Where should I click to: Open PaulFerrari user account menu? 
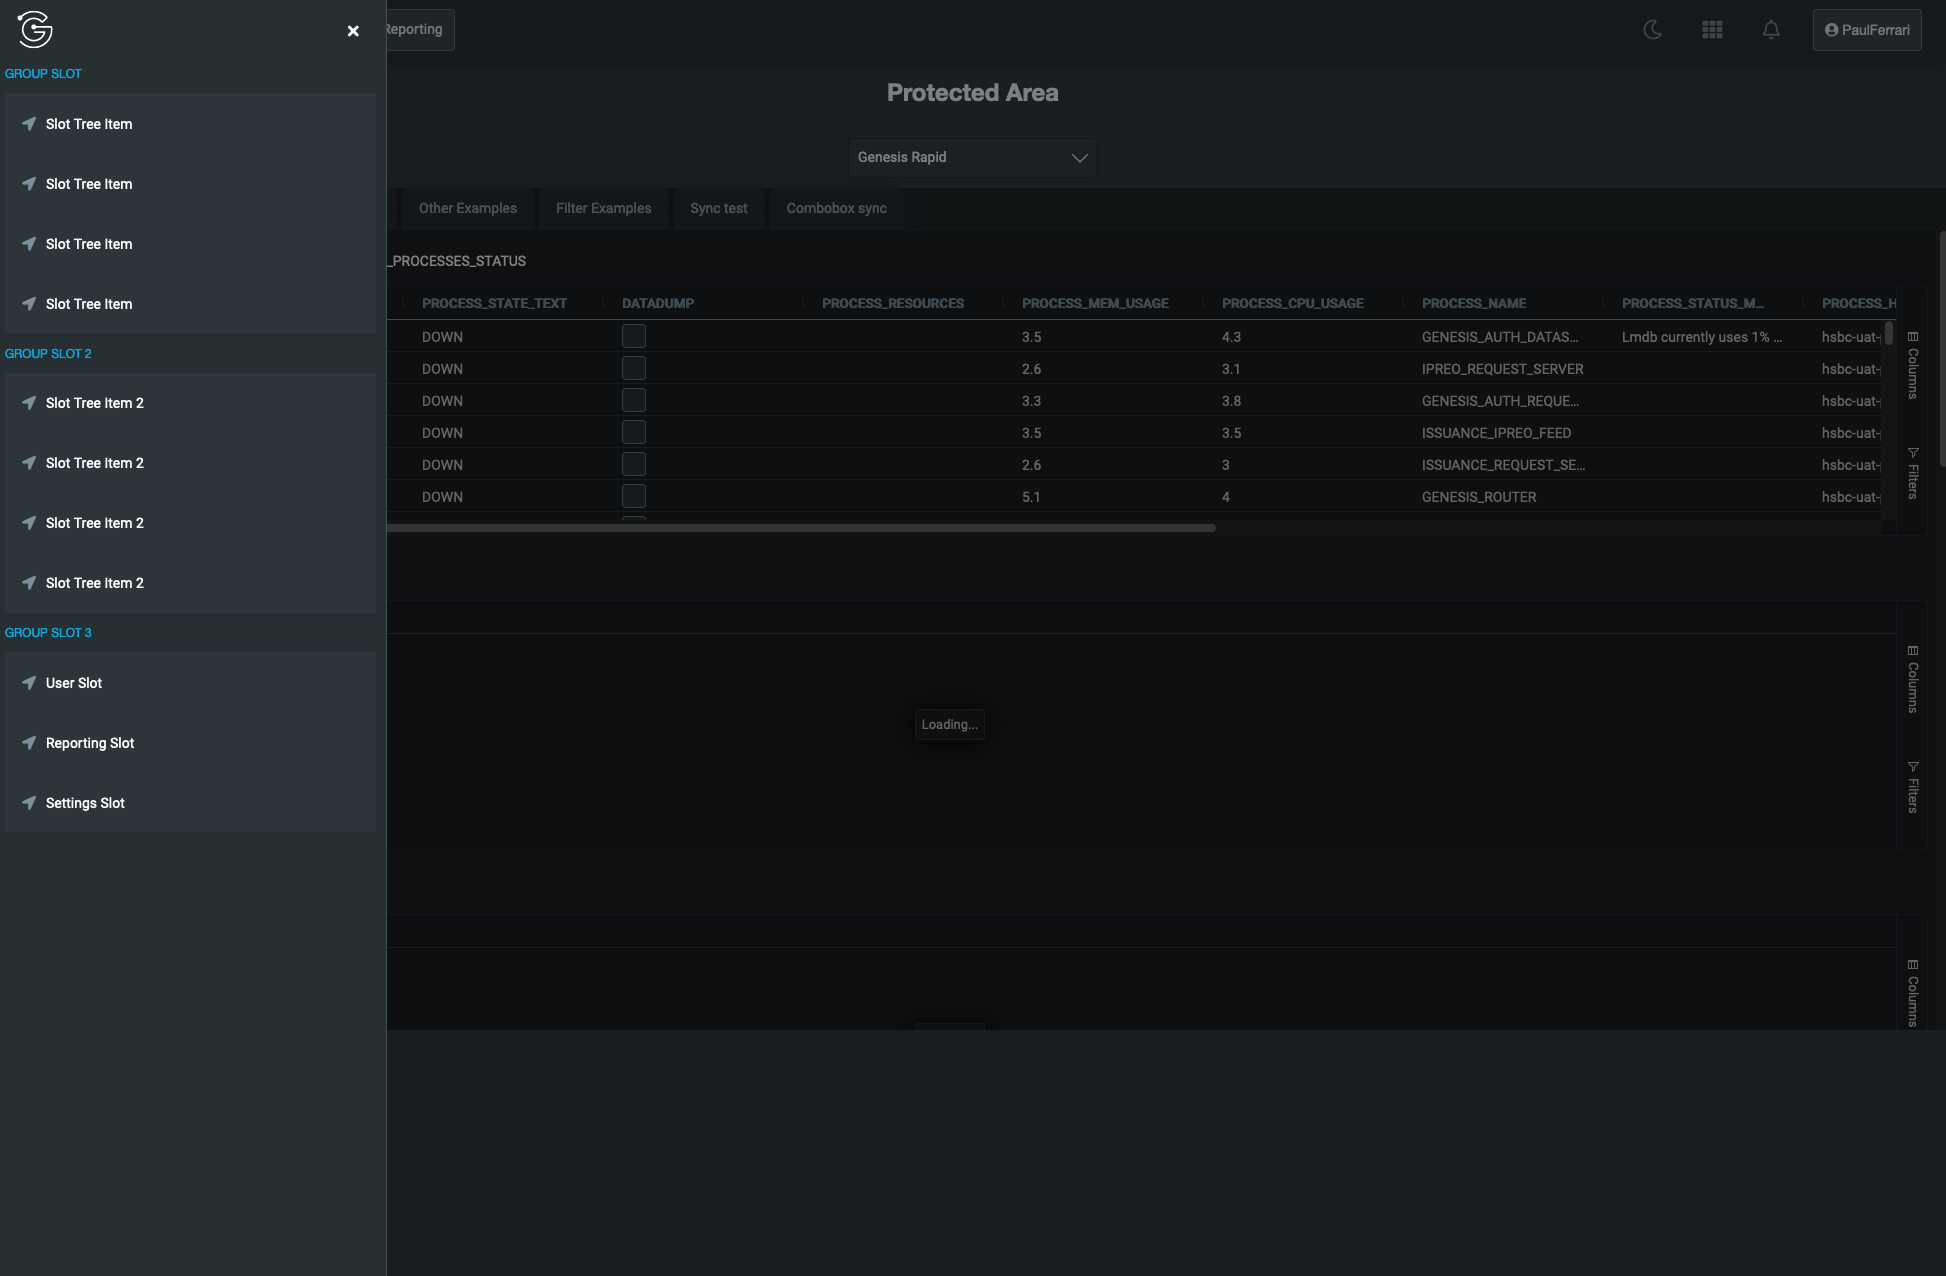tap(1867, 30)
